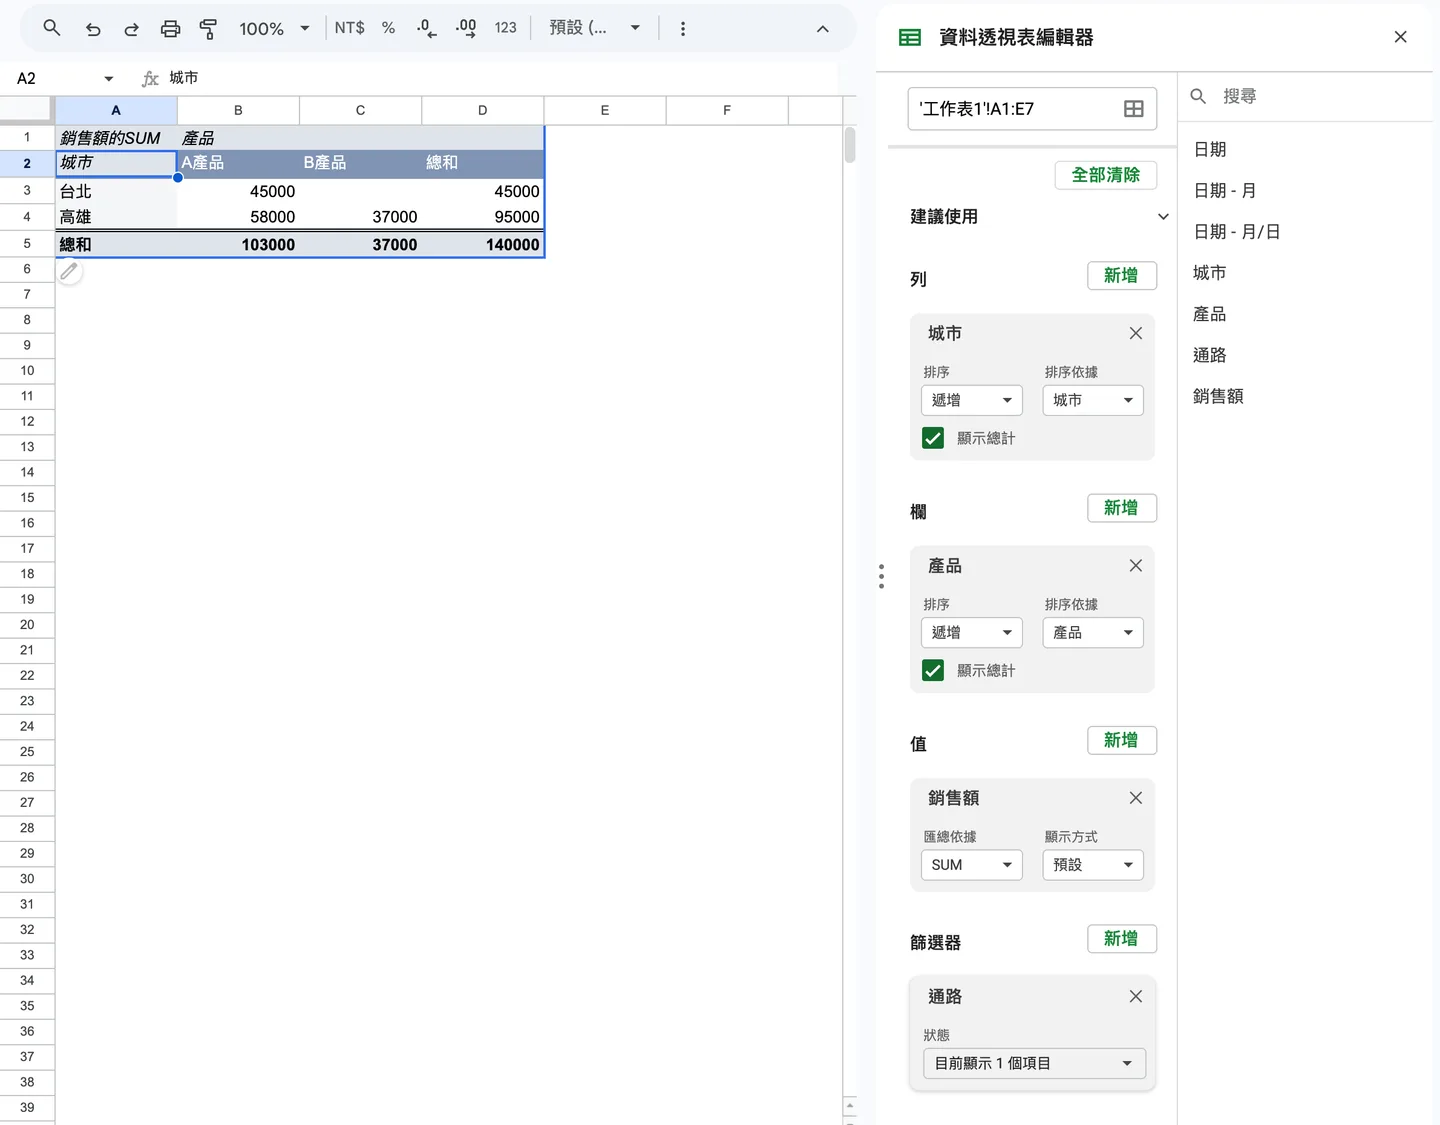Undo the last action
The width and height of the screenshot is (1440, 1125).
93,29
